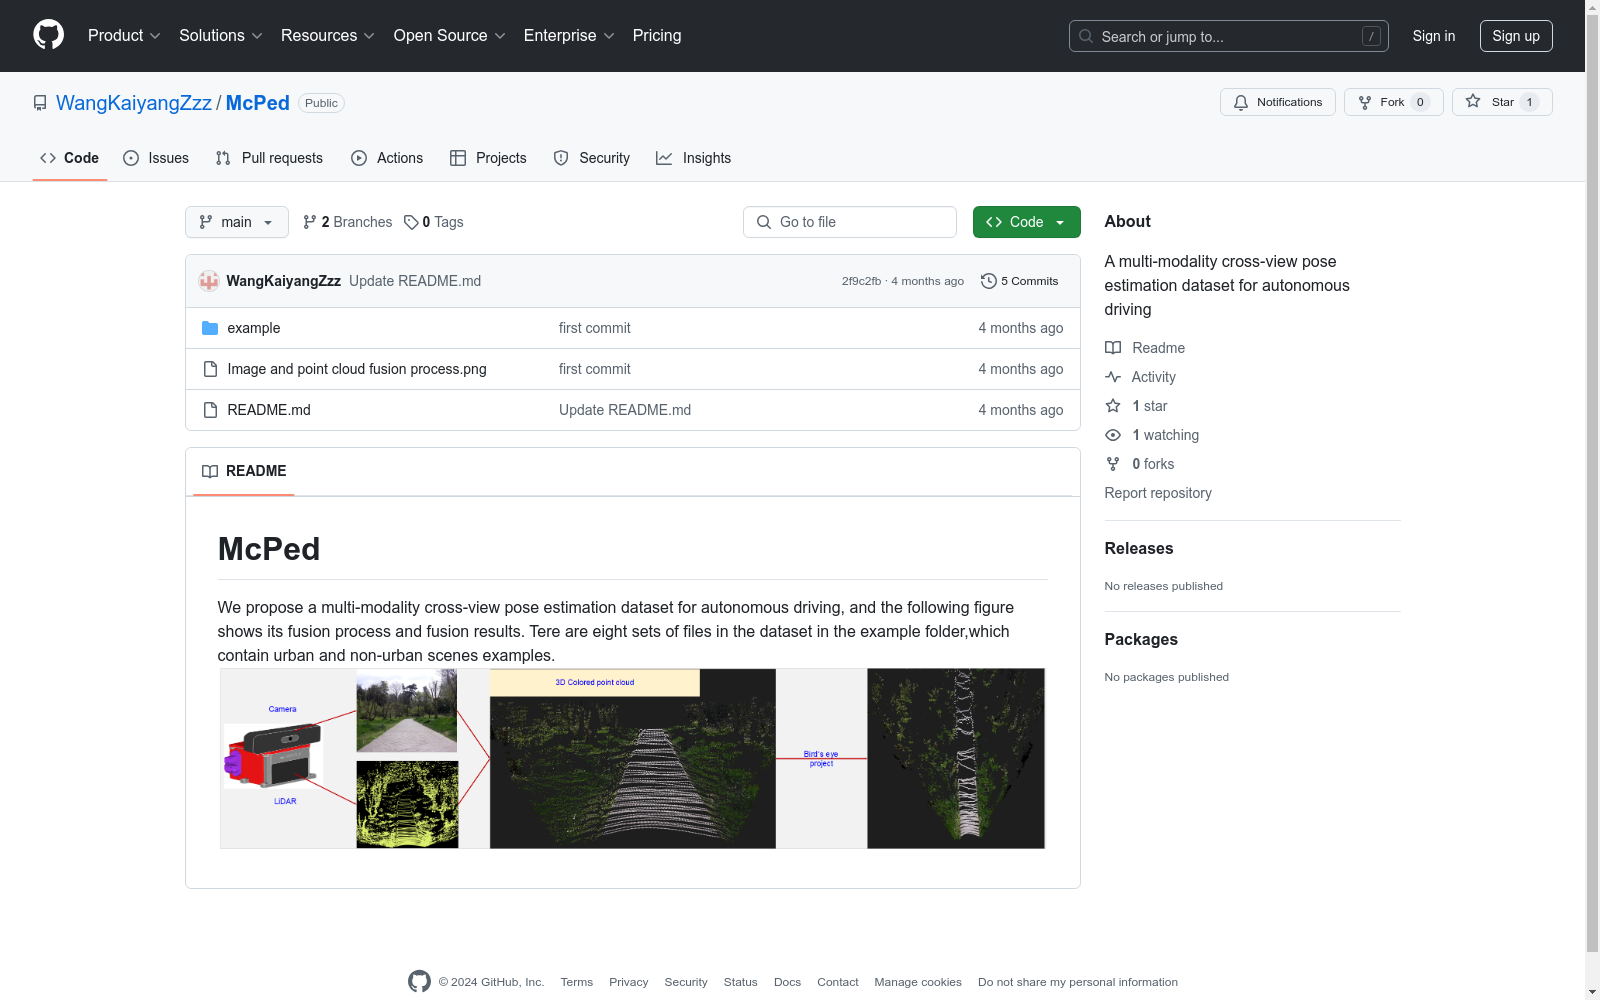This screenshot has height=1000, width=1600.
Task: Click the fork icon beside 0 forks
Action: [x=1113, y=464]
